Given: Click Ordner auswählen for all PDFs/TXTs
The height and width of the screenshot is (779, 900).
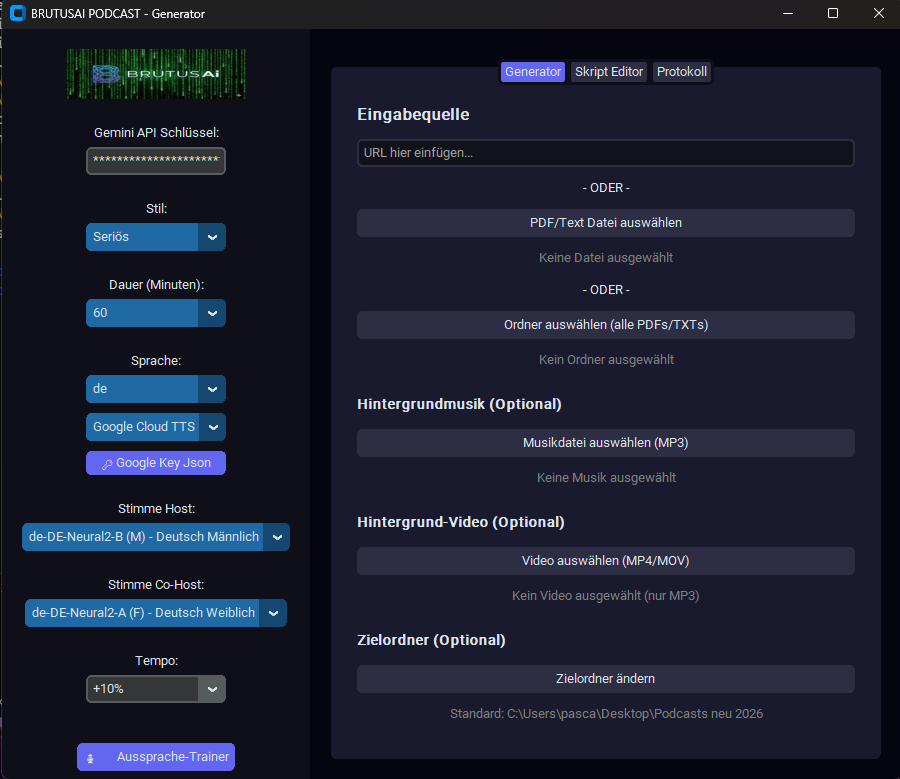Looking at the screenshot, I should (605, 324).
